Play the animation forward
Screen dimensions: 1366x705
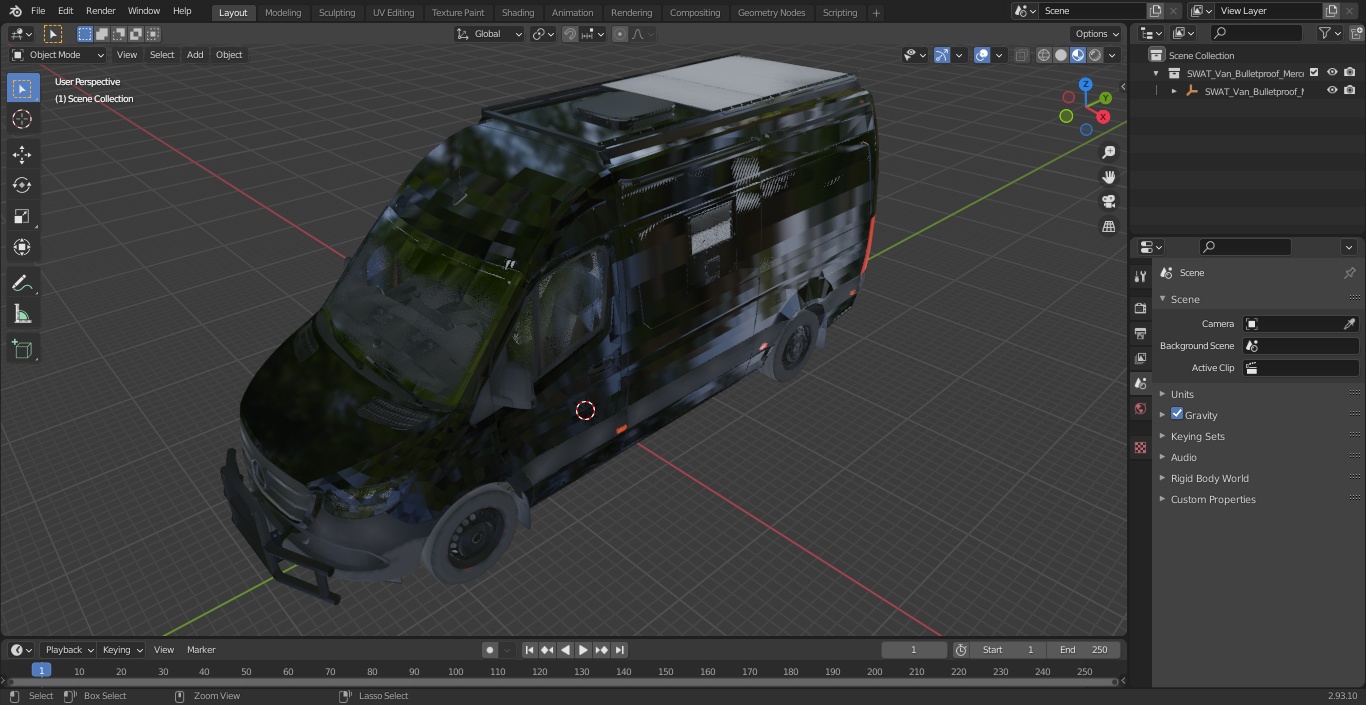click(583, 650)
